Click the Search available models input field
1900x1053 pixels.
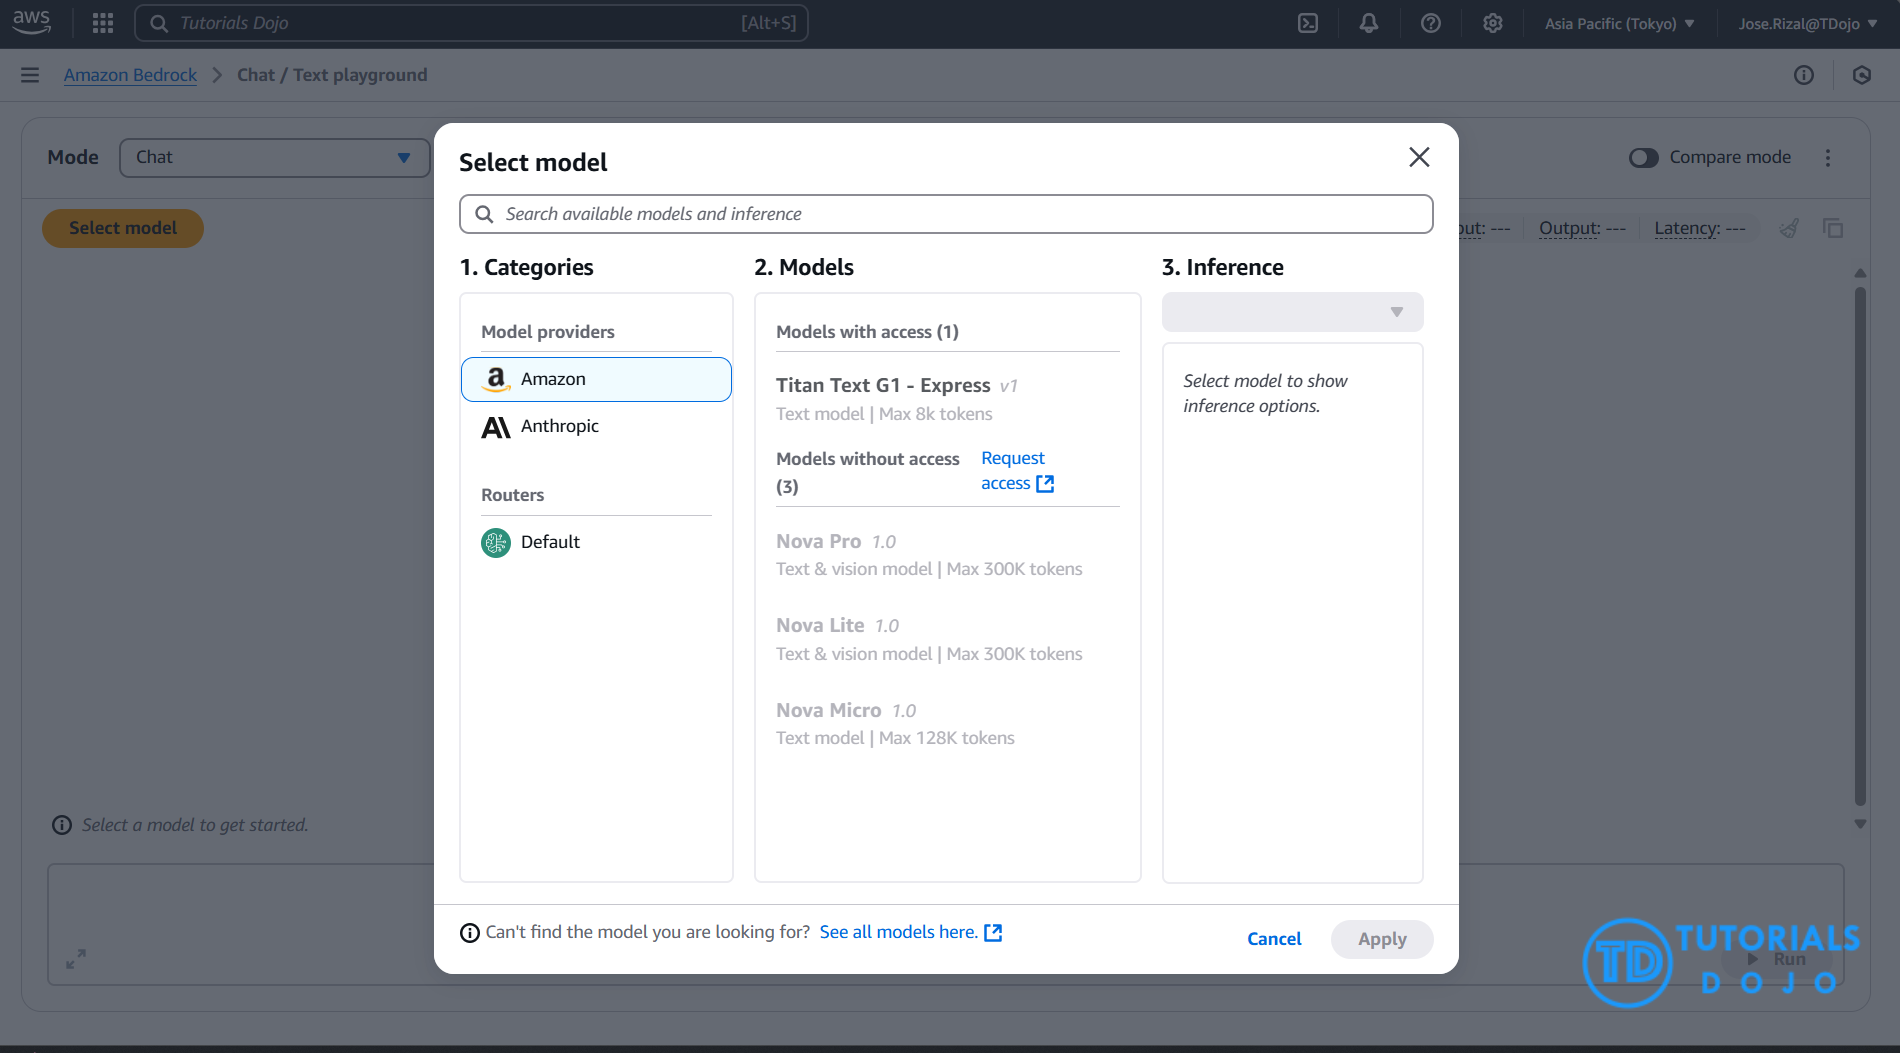pos(946,214)
